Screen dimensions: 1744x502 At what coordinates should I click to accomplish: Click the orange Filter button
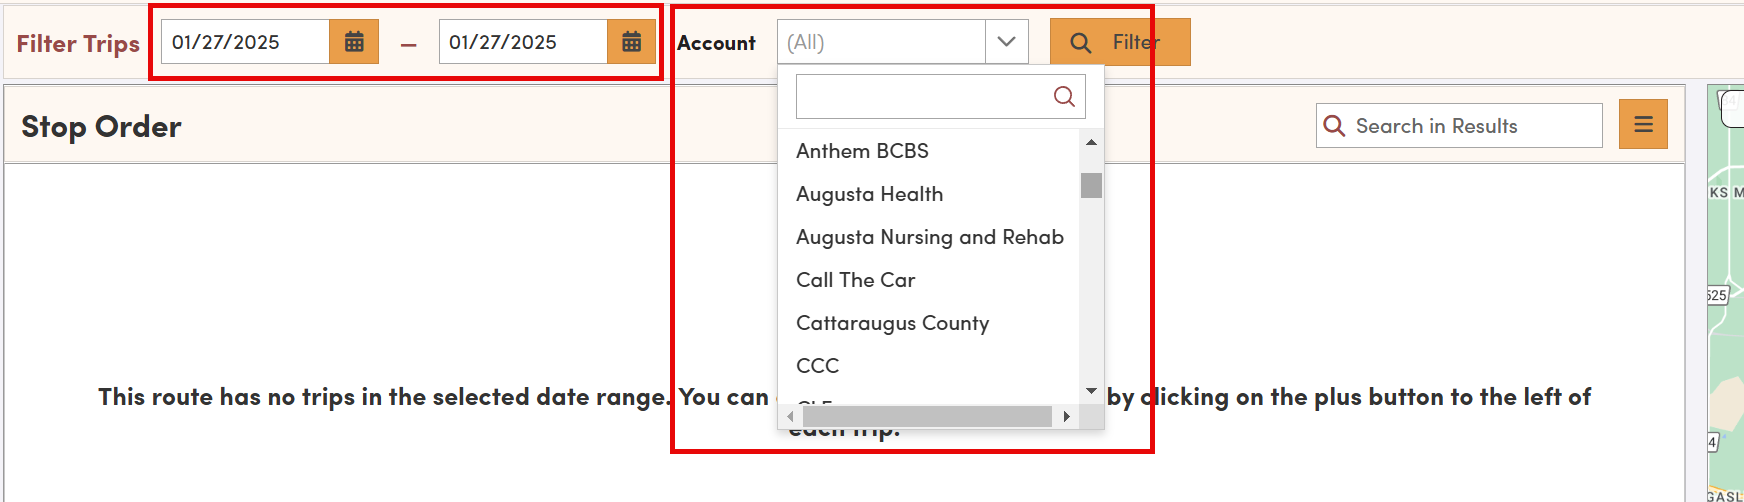[x=1120, y=42]
